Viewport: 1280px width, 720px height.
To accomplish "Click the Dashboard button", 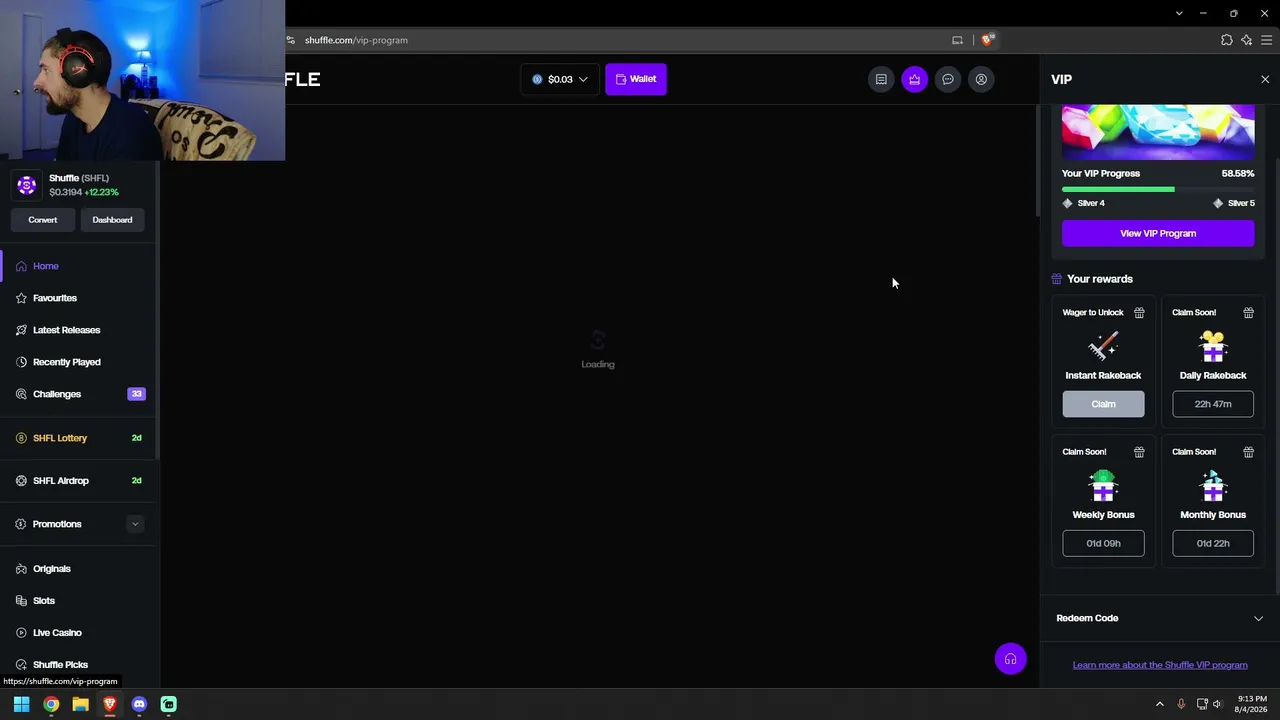I will tap(112, 220).
